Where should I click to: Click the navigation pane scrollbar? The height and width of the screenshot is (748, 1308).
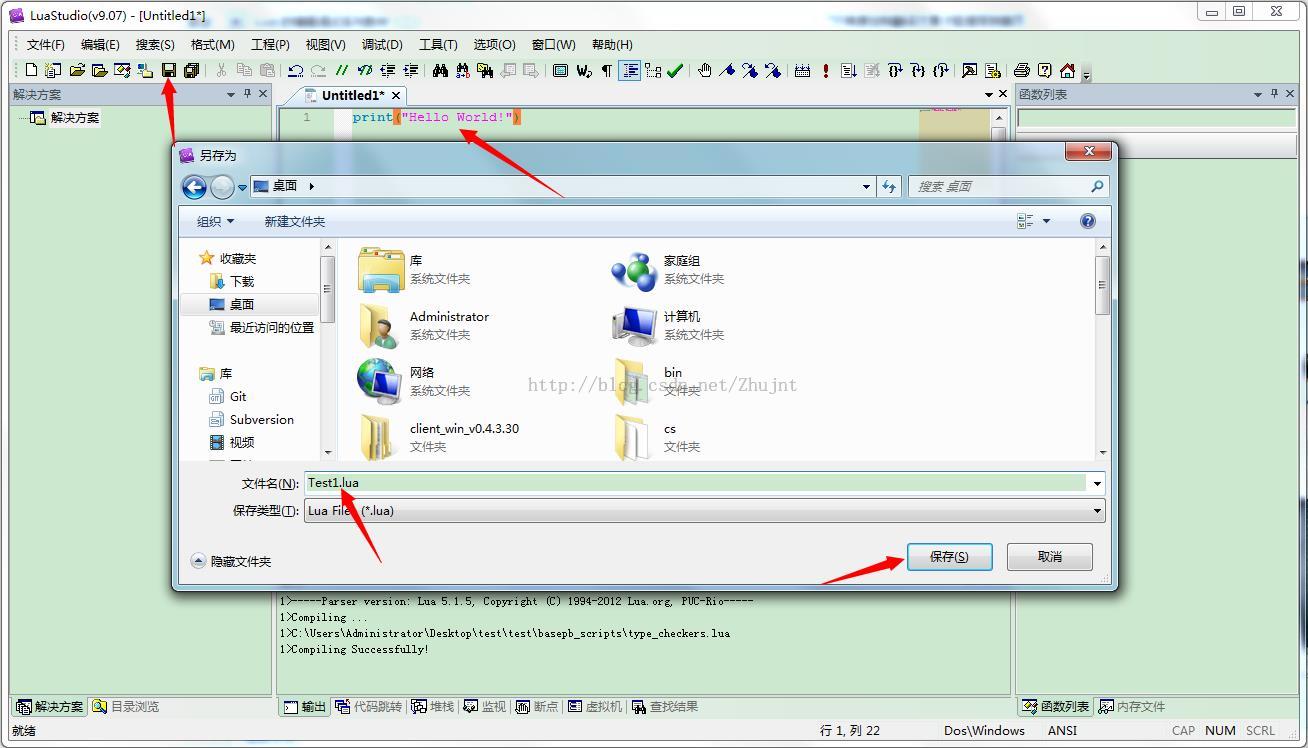(327, 349)
